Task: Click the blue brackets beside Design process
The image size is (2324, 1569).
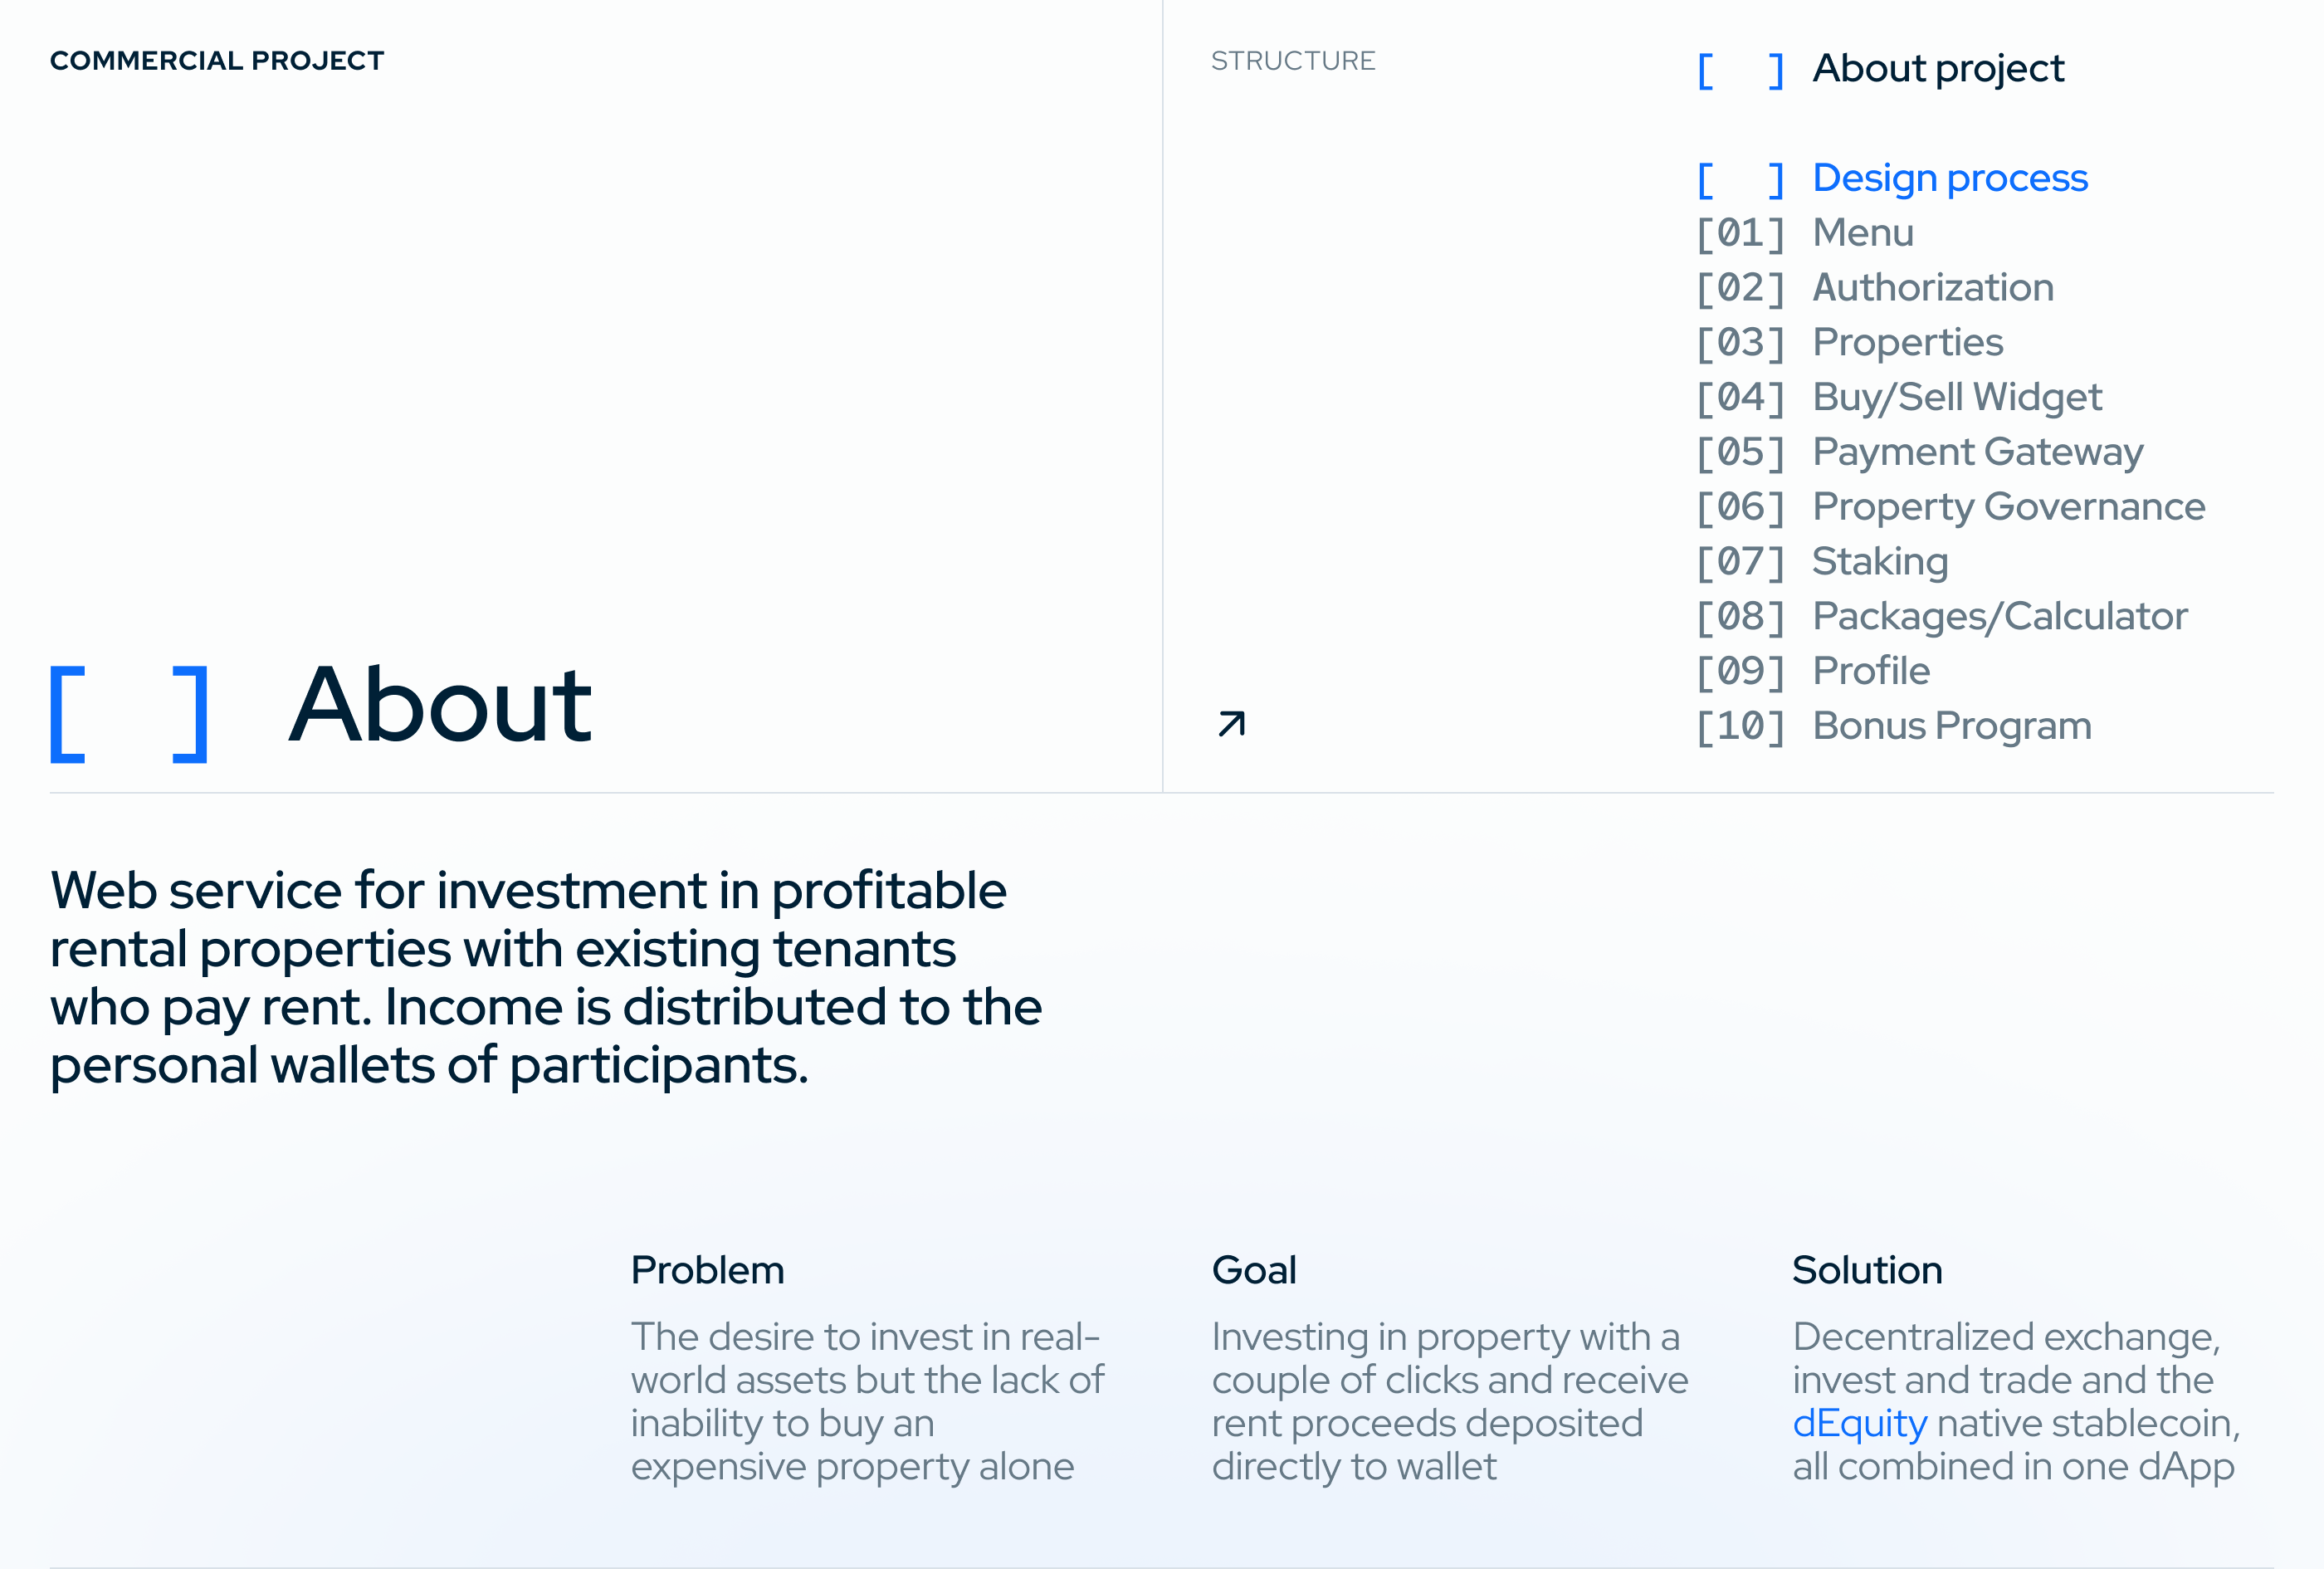Action: [x=1740, y=180]
